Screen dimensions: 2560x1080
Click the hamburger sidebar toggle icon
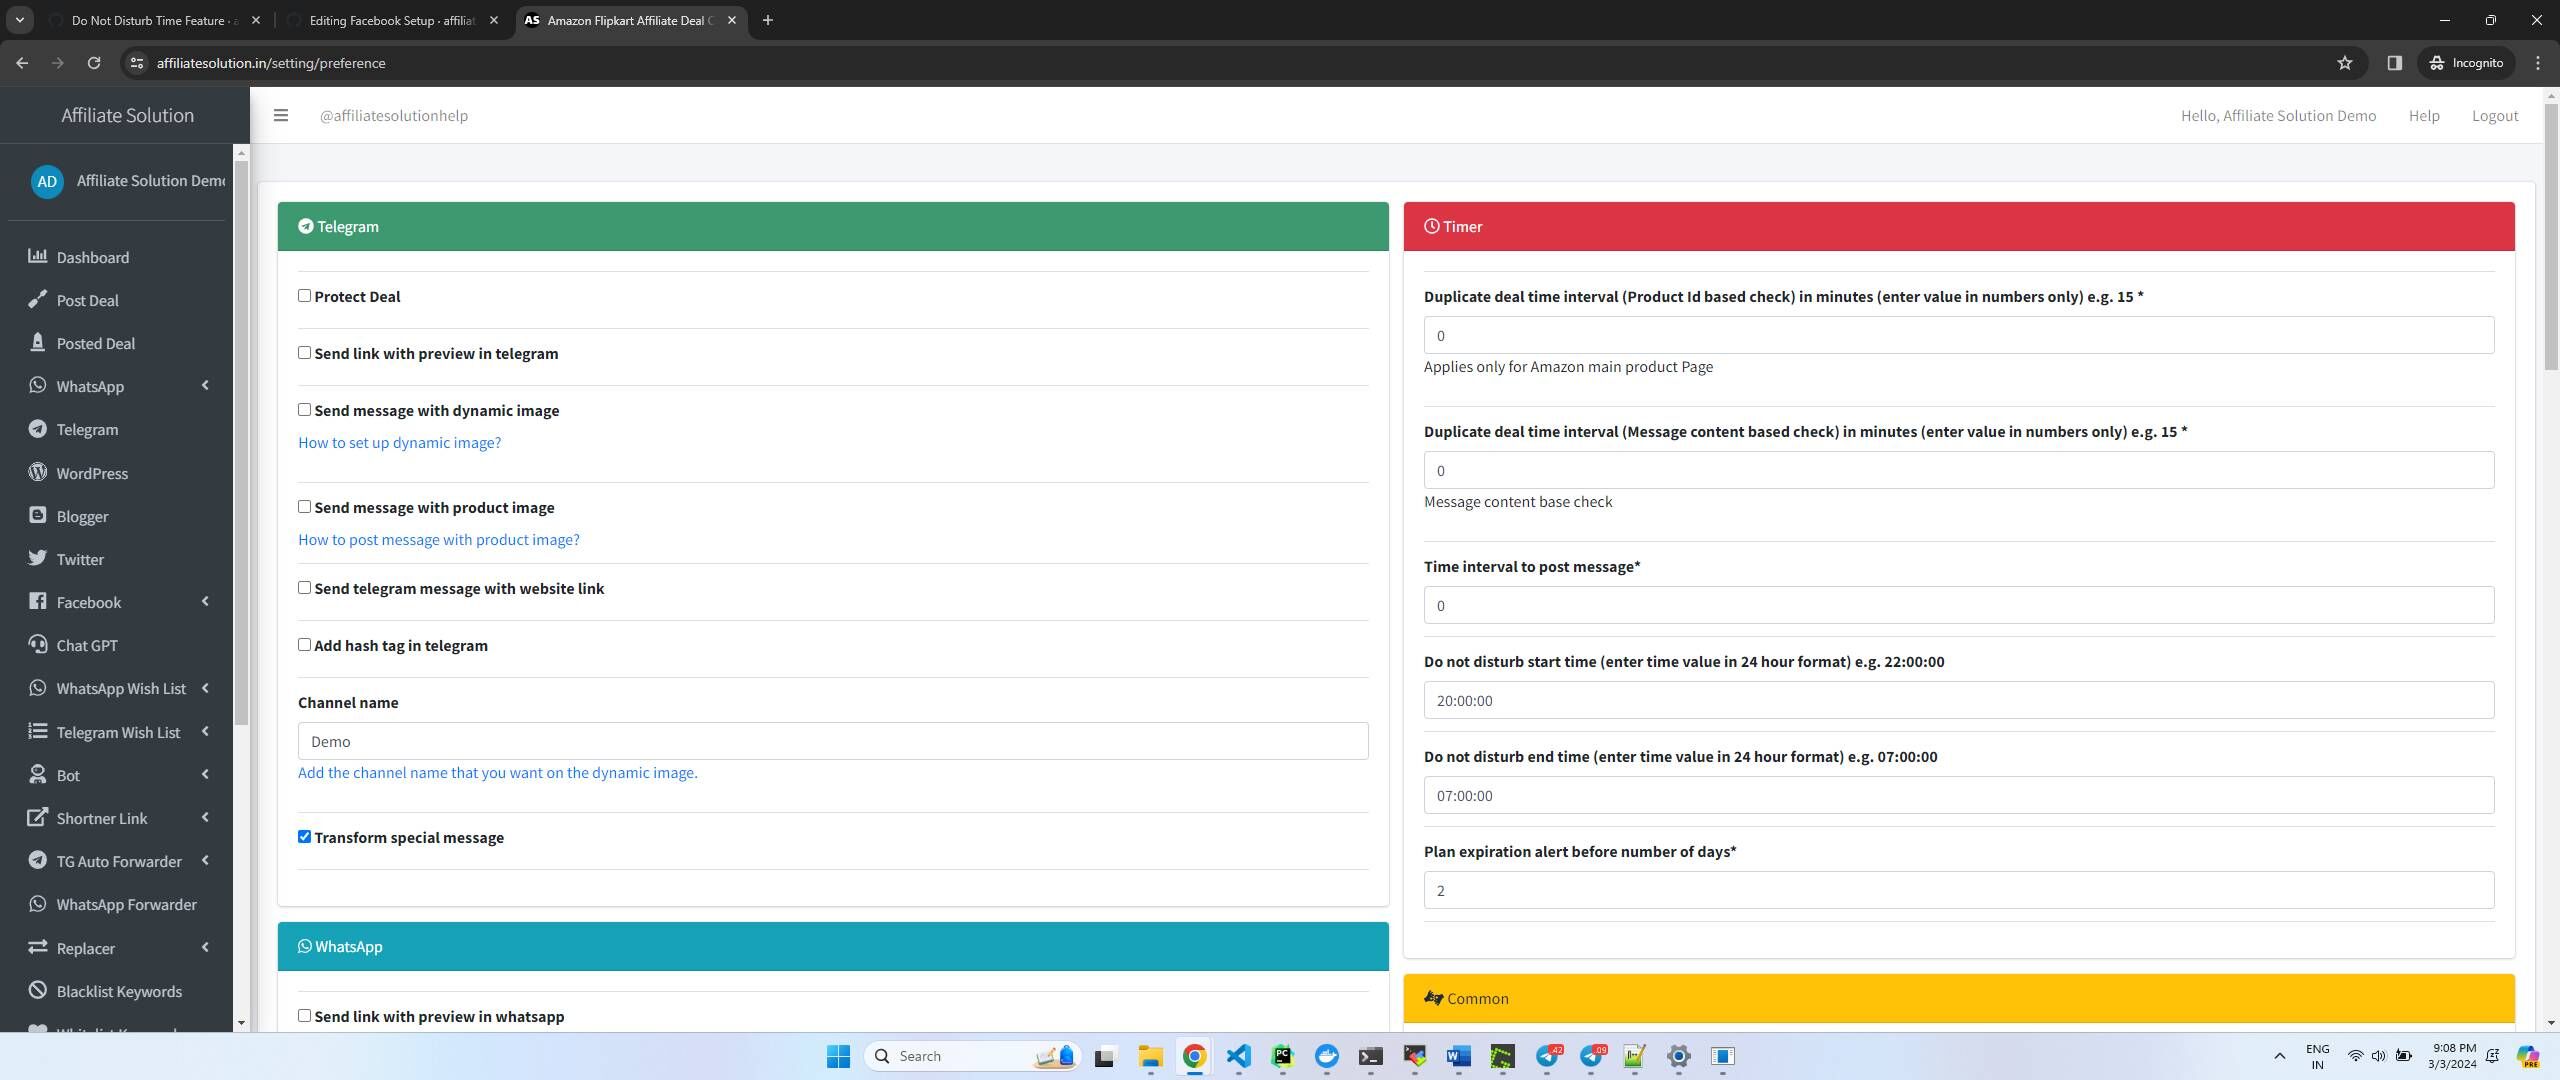[281, 115]
